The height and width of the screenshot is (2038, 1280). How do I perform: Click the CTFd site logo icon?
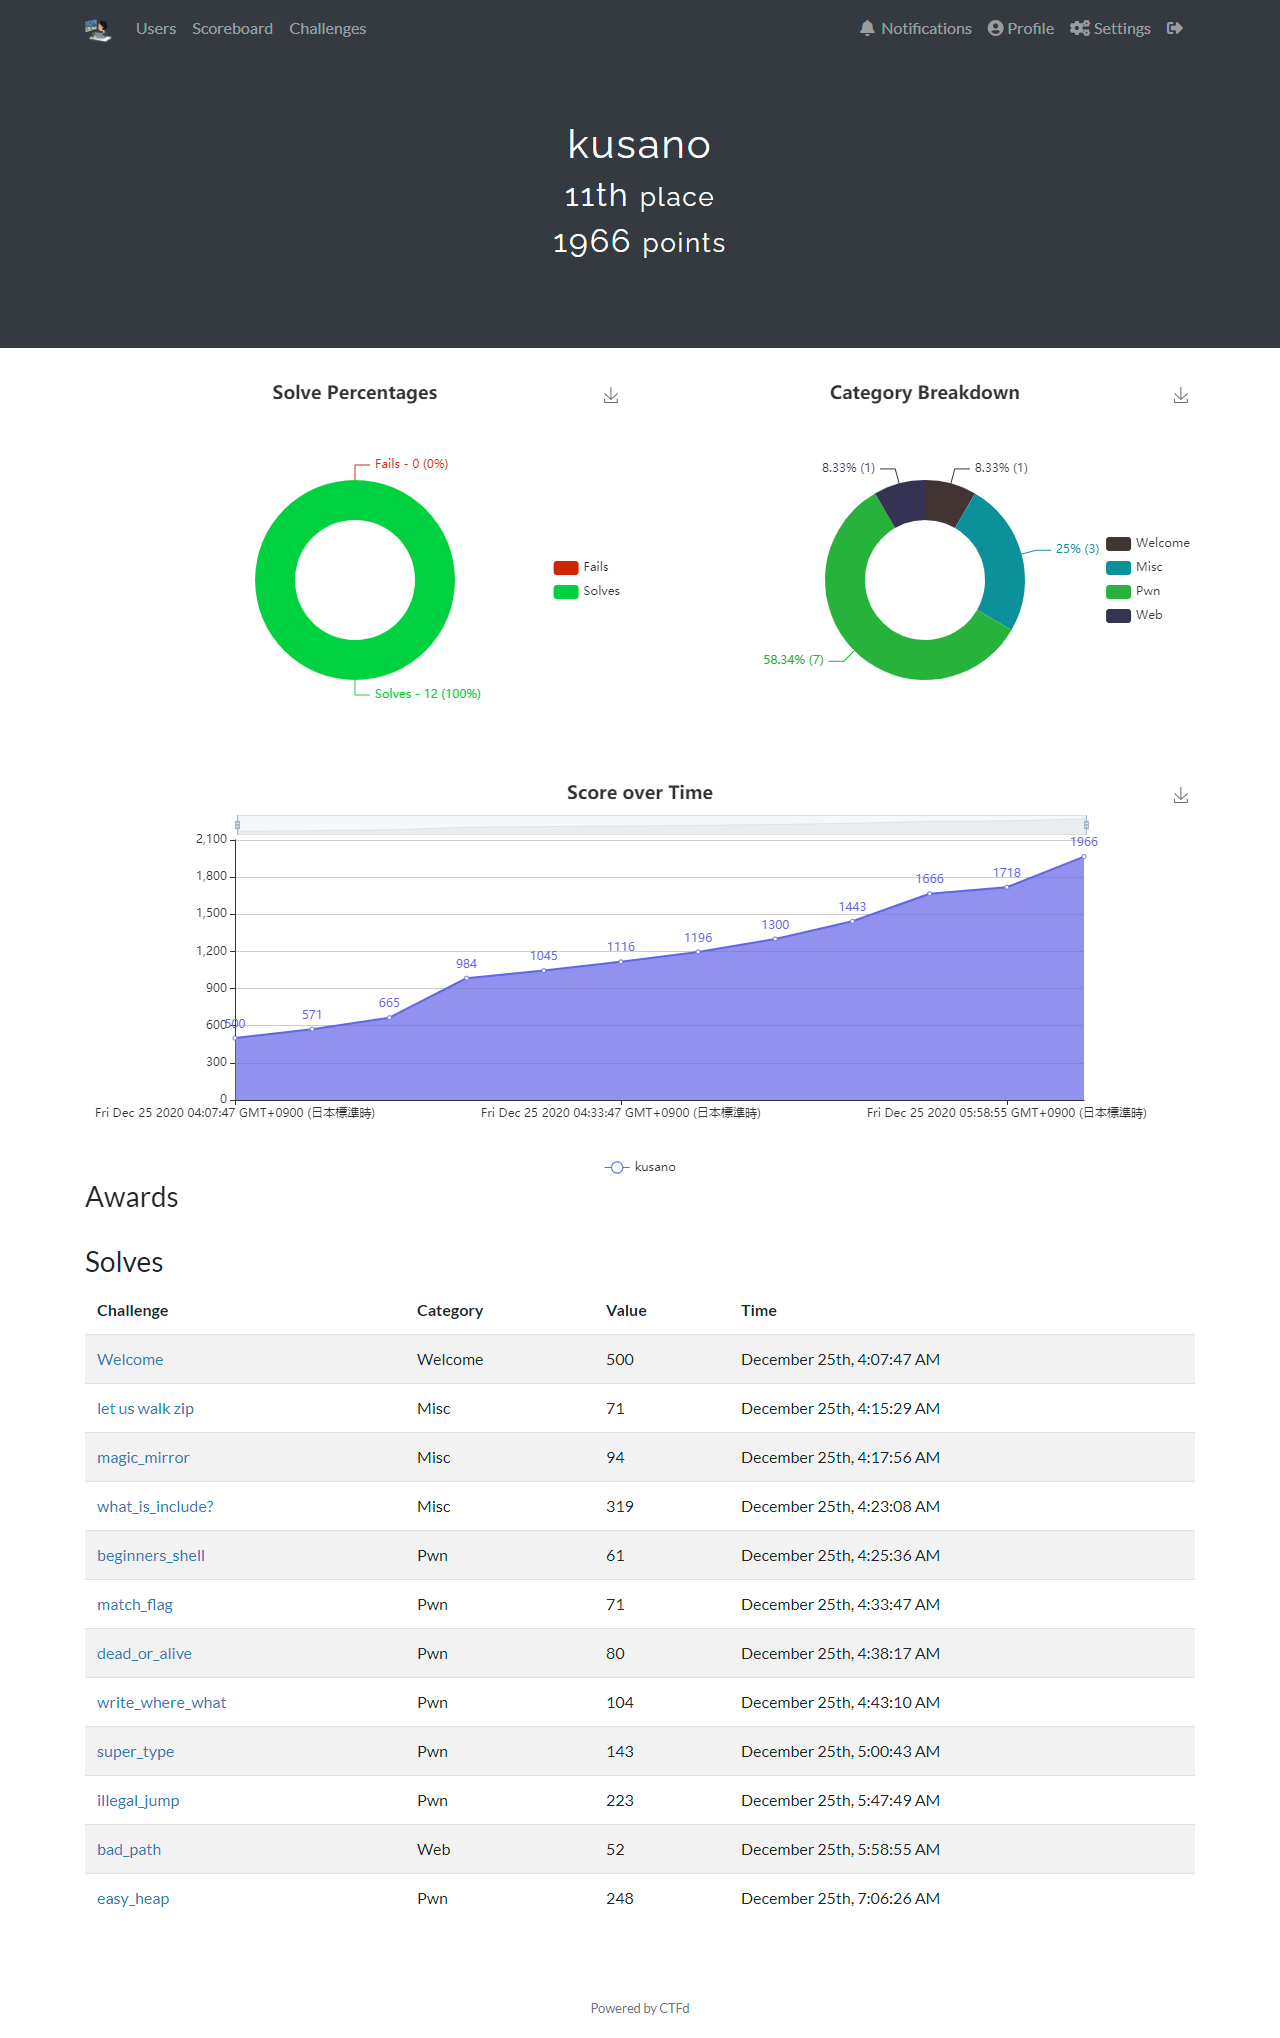pyautogui.click(x=98, y=29)
